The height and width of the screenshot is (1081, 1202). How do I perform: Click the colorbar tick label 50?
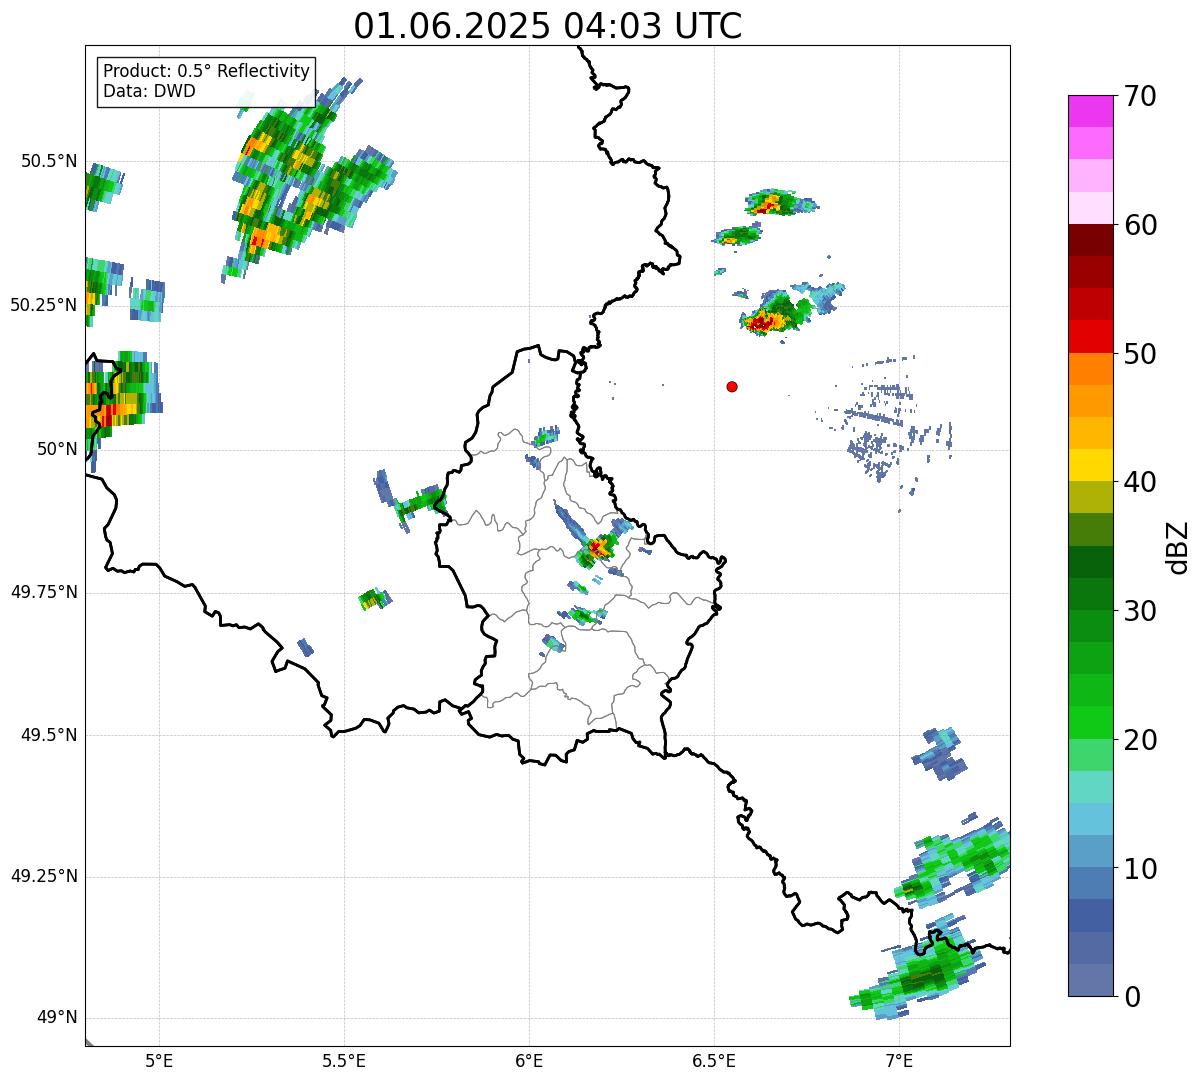[x=1140, y=354]
